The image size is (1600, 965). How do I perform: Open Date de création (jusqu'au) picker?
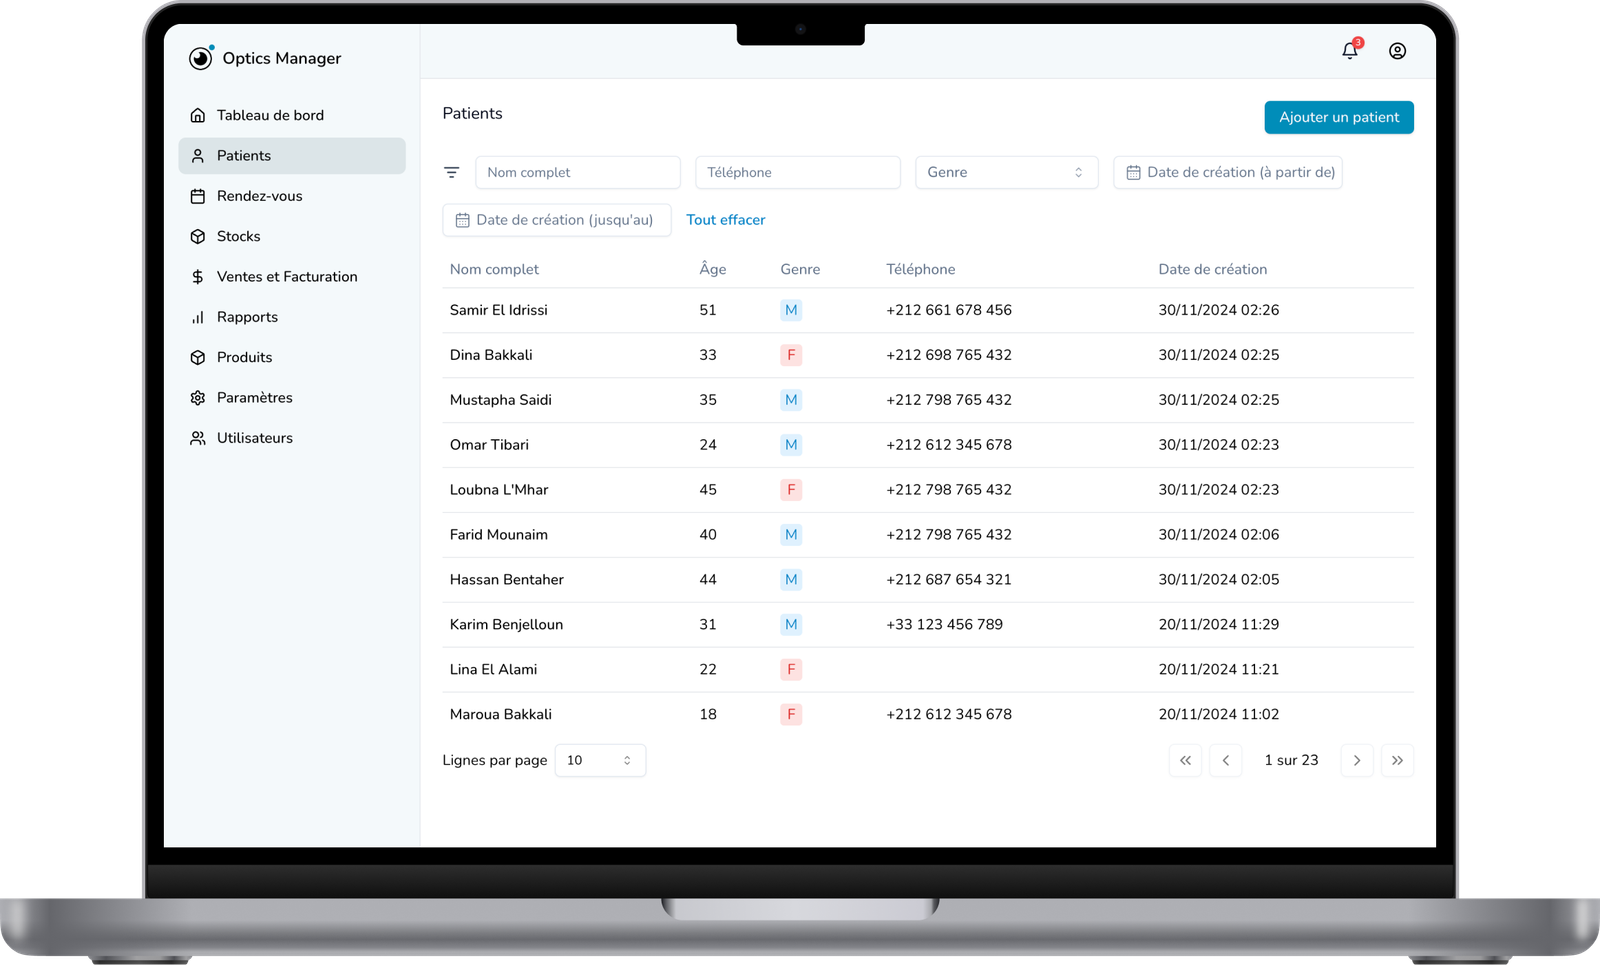[556, 220]
